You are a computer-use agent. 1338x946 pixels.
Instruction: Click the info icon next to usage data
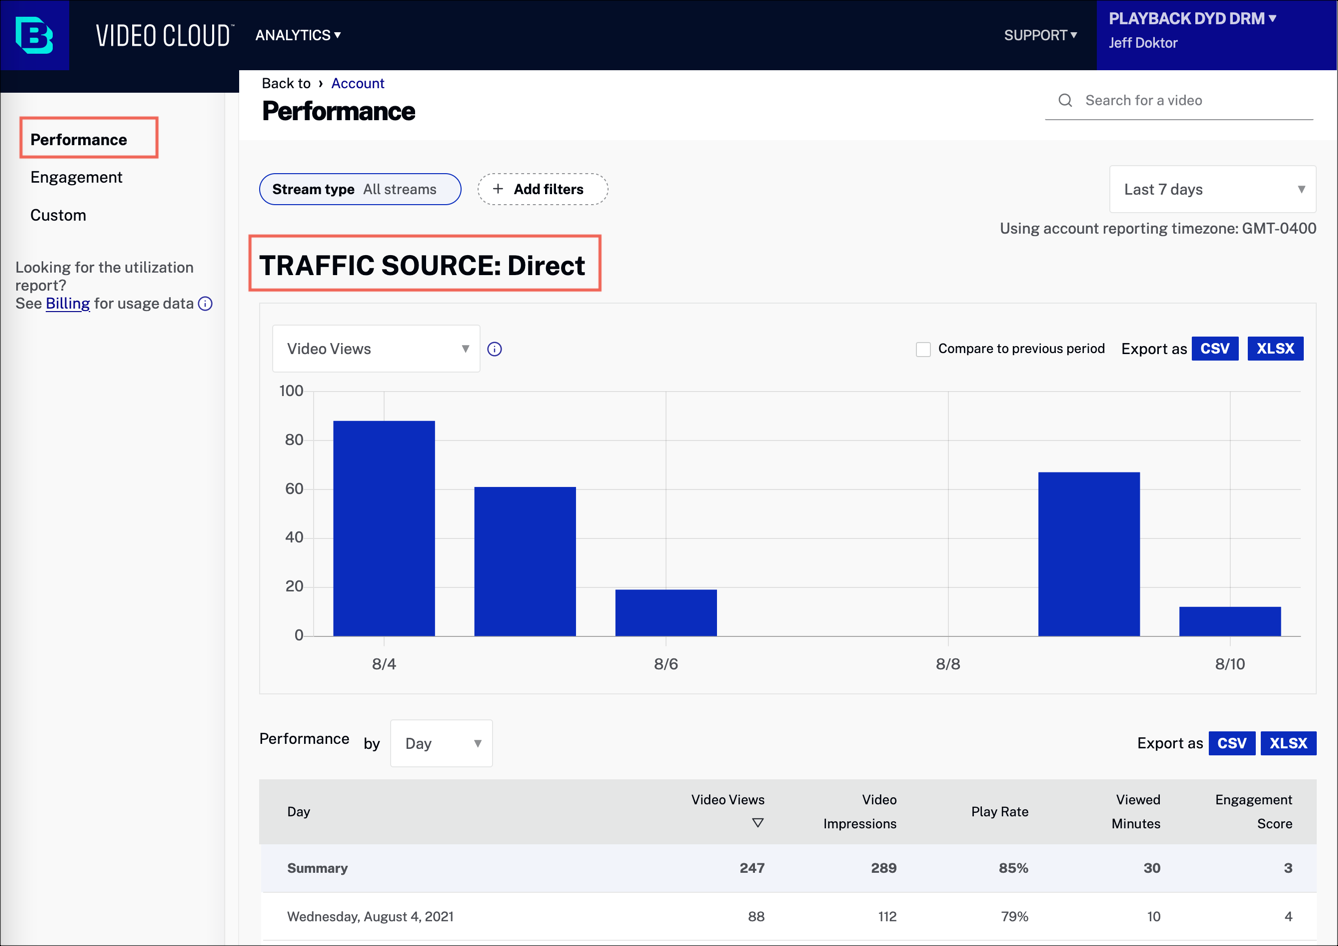205,304
